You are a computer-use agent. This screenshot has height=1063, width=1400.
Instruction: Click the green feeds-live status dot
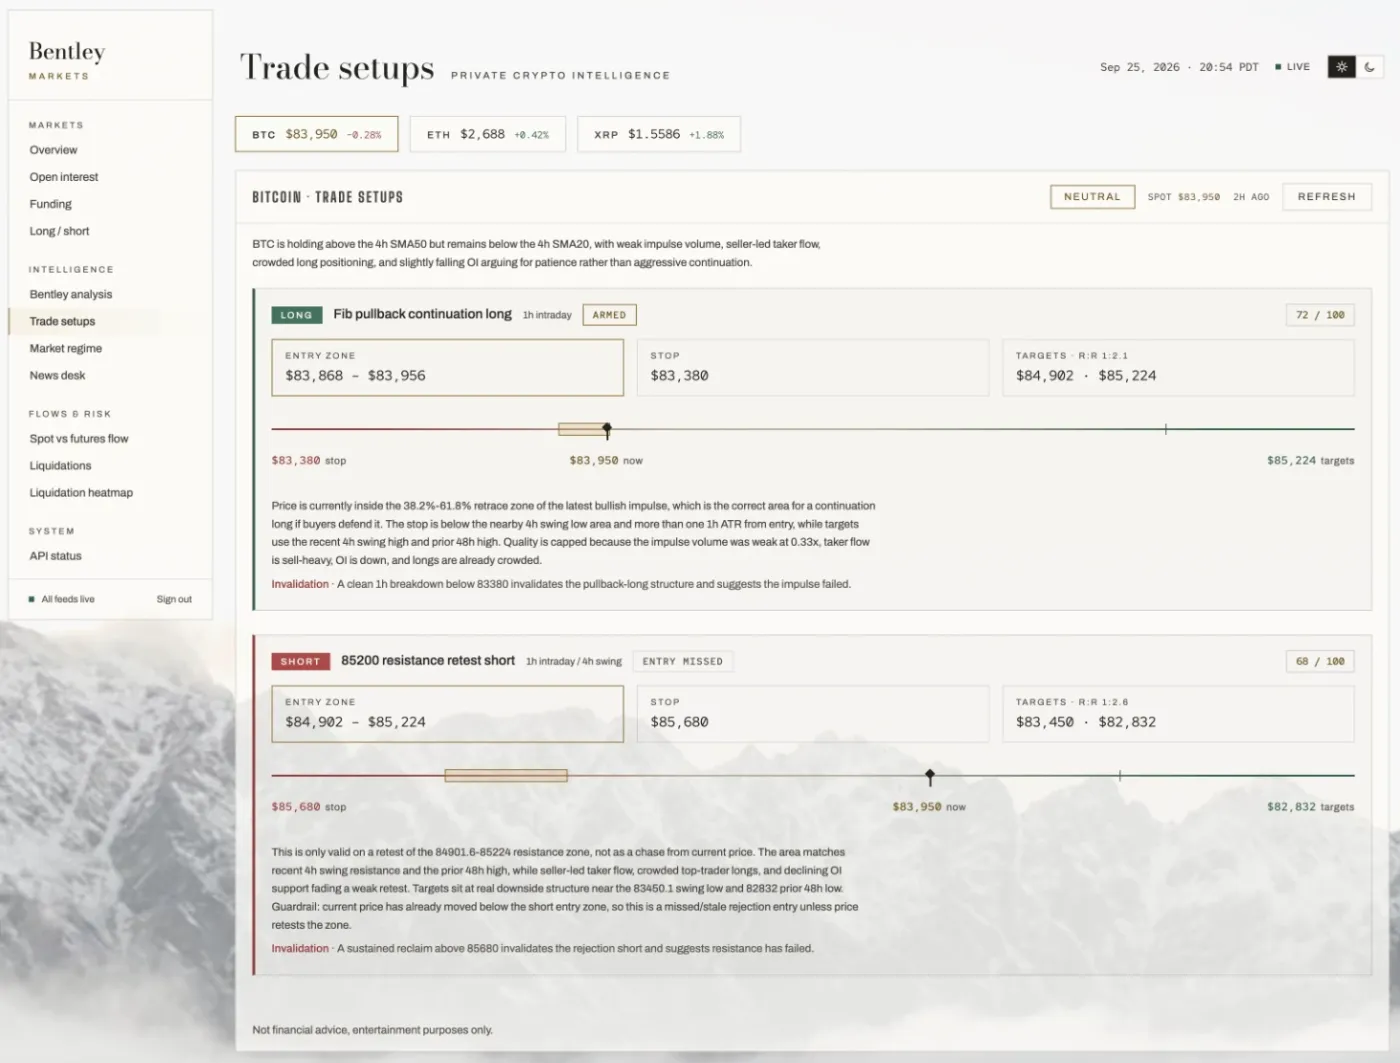tap(32, 599)
